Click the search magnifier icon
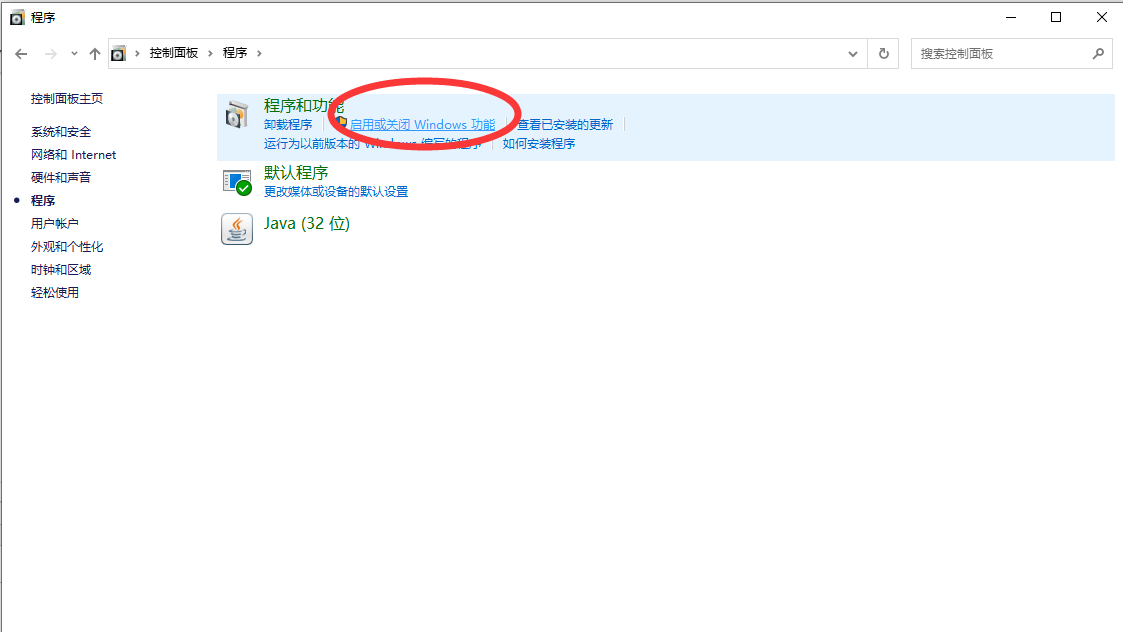1123x632 pixels. tap(1097, 54)
